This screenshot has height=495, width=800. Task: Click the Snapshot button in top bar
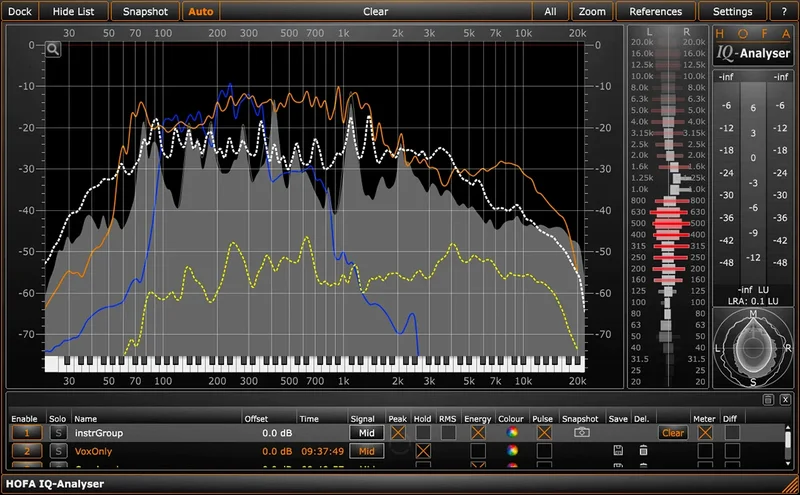coord(145,11)
